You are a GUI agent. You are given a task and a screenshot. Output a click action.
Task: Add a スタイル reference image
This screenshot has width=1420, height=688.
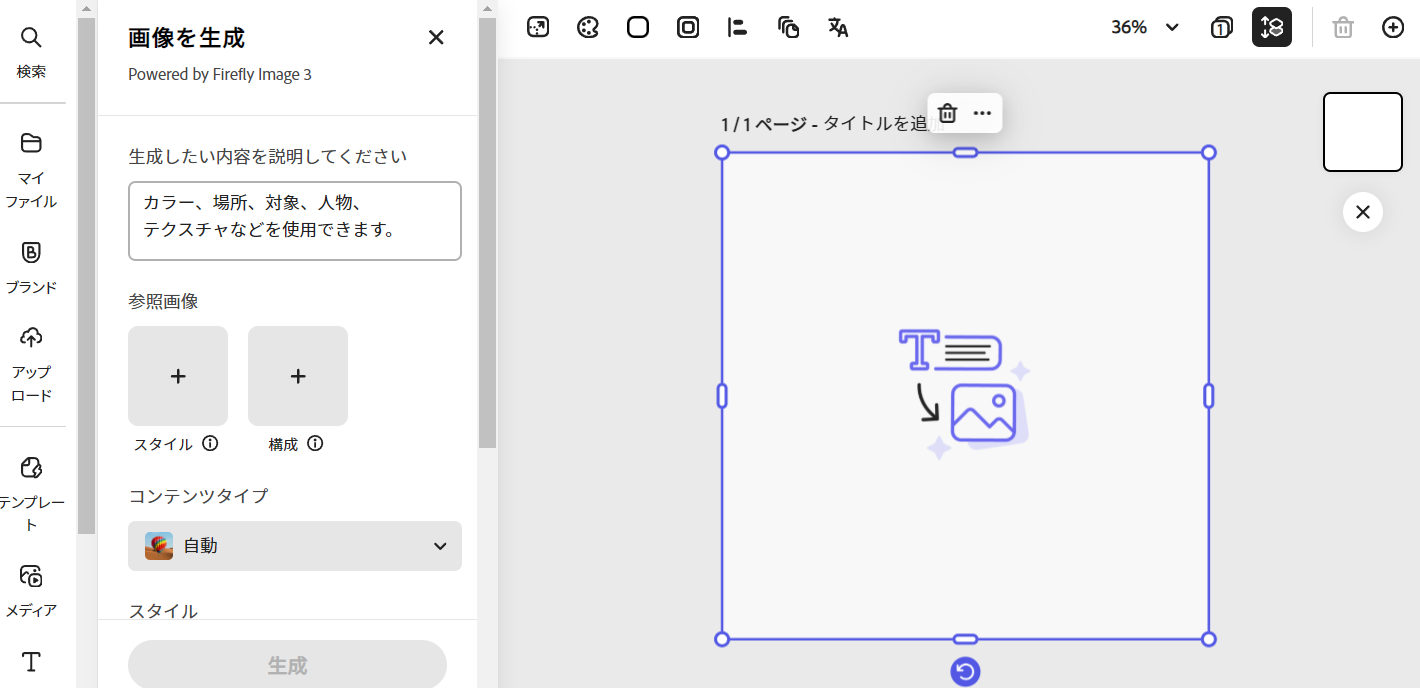(x=178, y=376)
